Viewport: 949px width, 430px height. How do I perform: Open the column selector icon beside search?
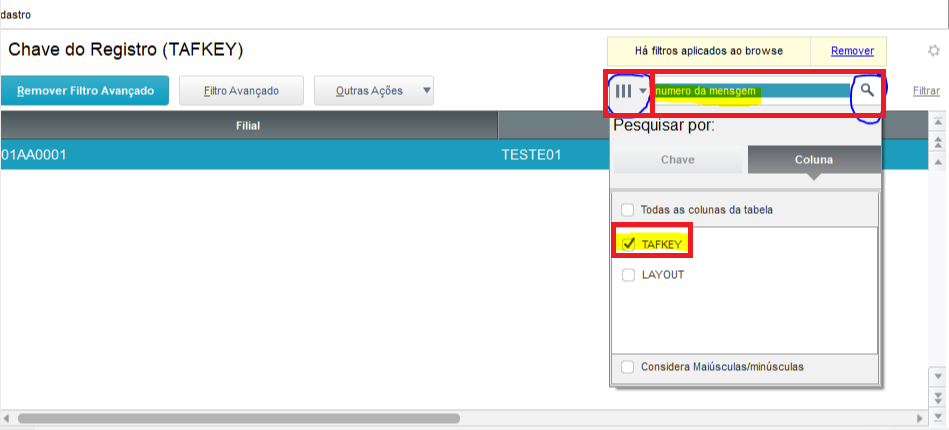629,91
